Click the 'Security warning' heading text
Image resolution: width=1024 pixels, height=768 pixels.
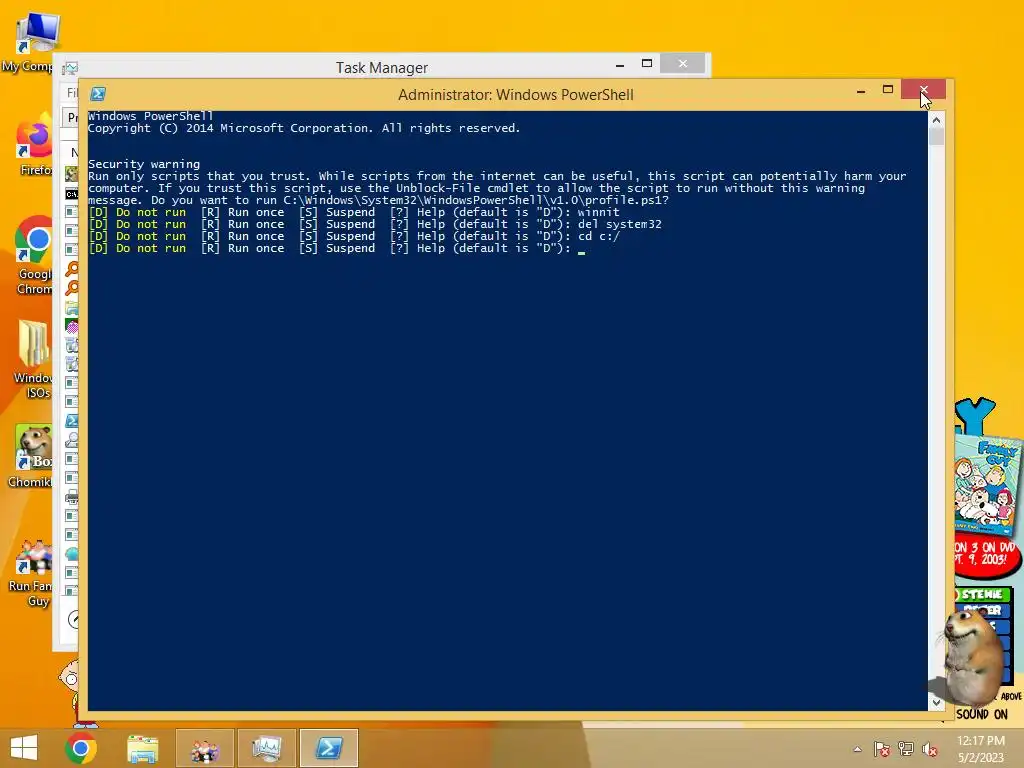point(144,164)
